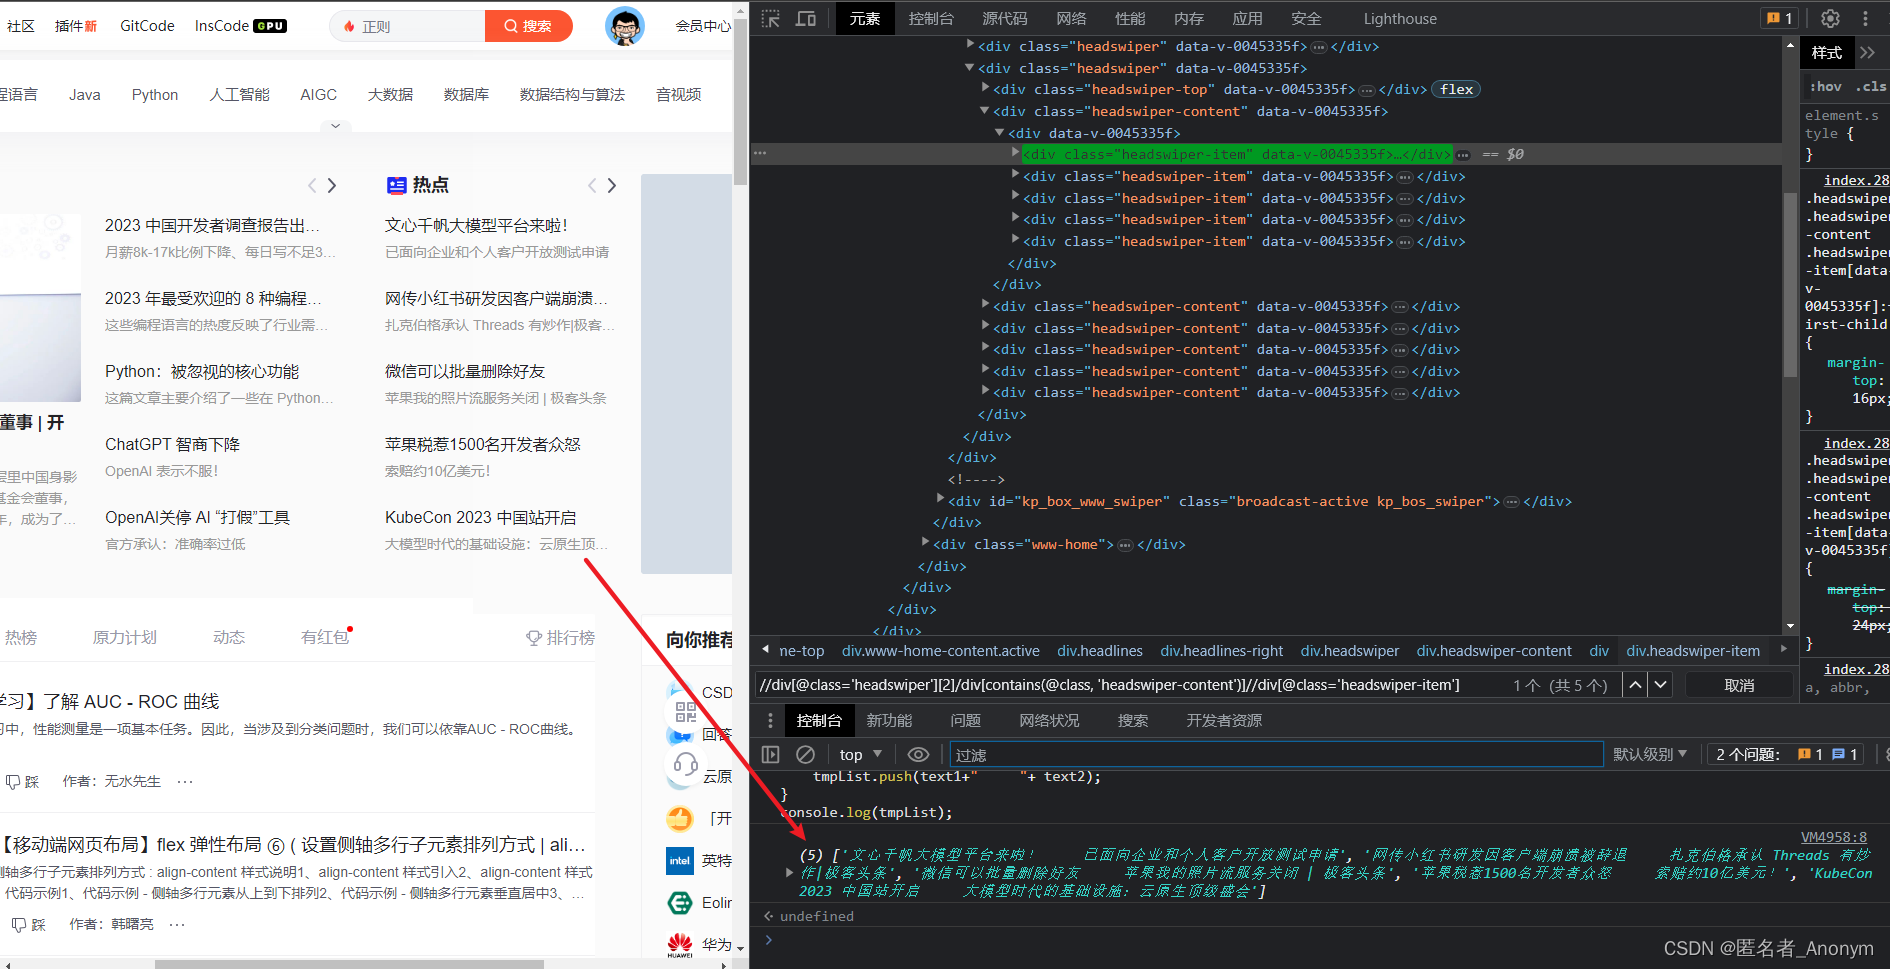
Task: Click the flex badge on headswiper-top
Action: pos(1456,89)
